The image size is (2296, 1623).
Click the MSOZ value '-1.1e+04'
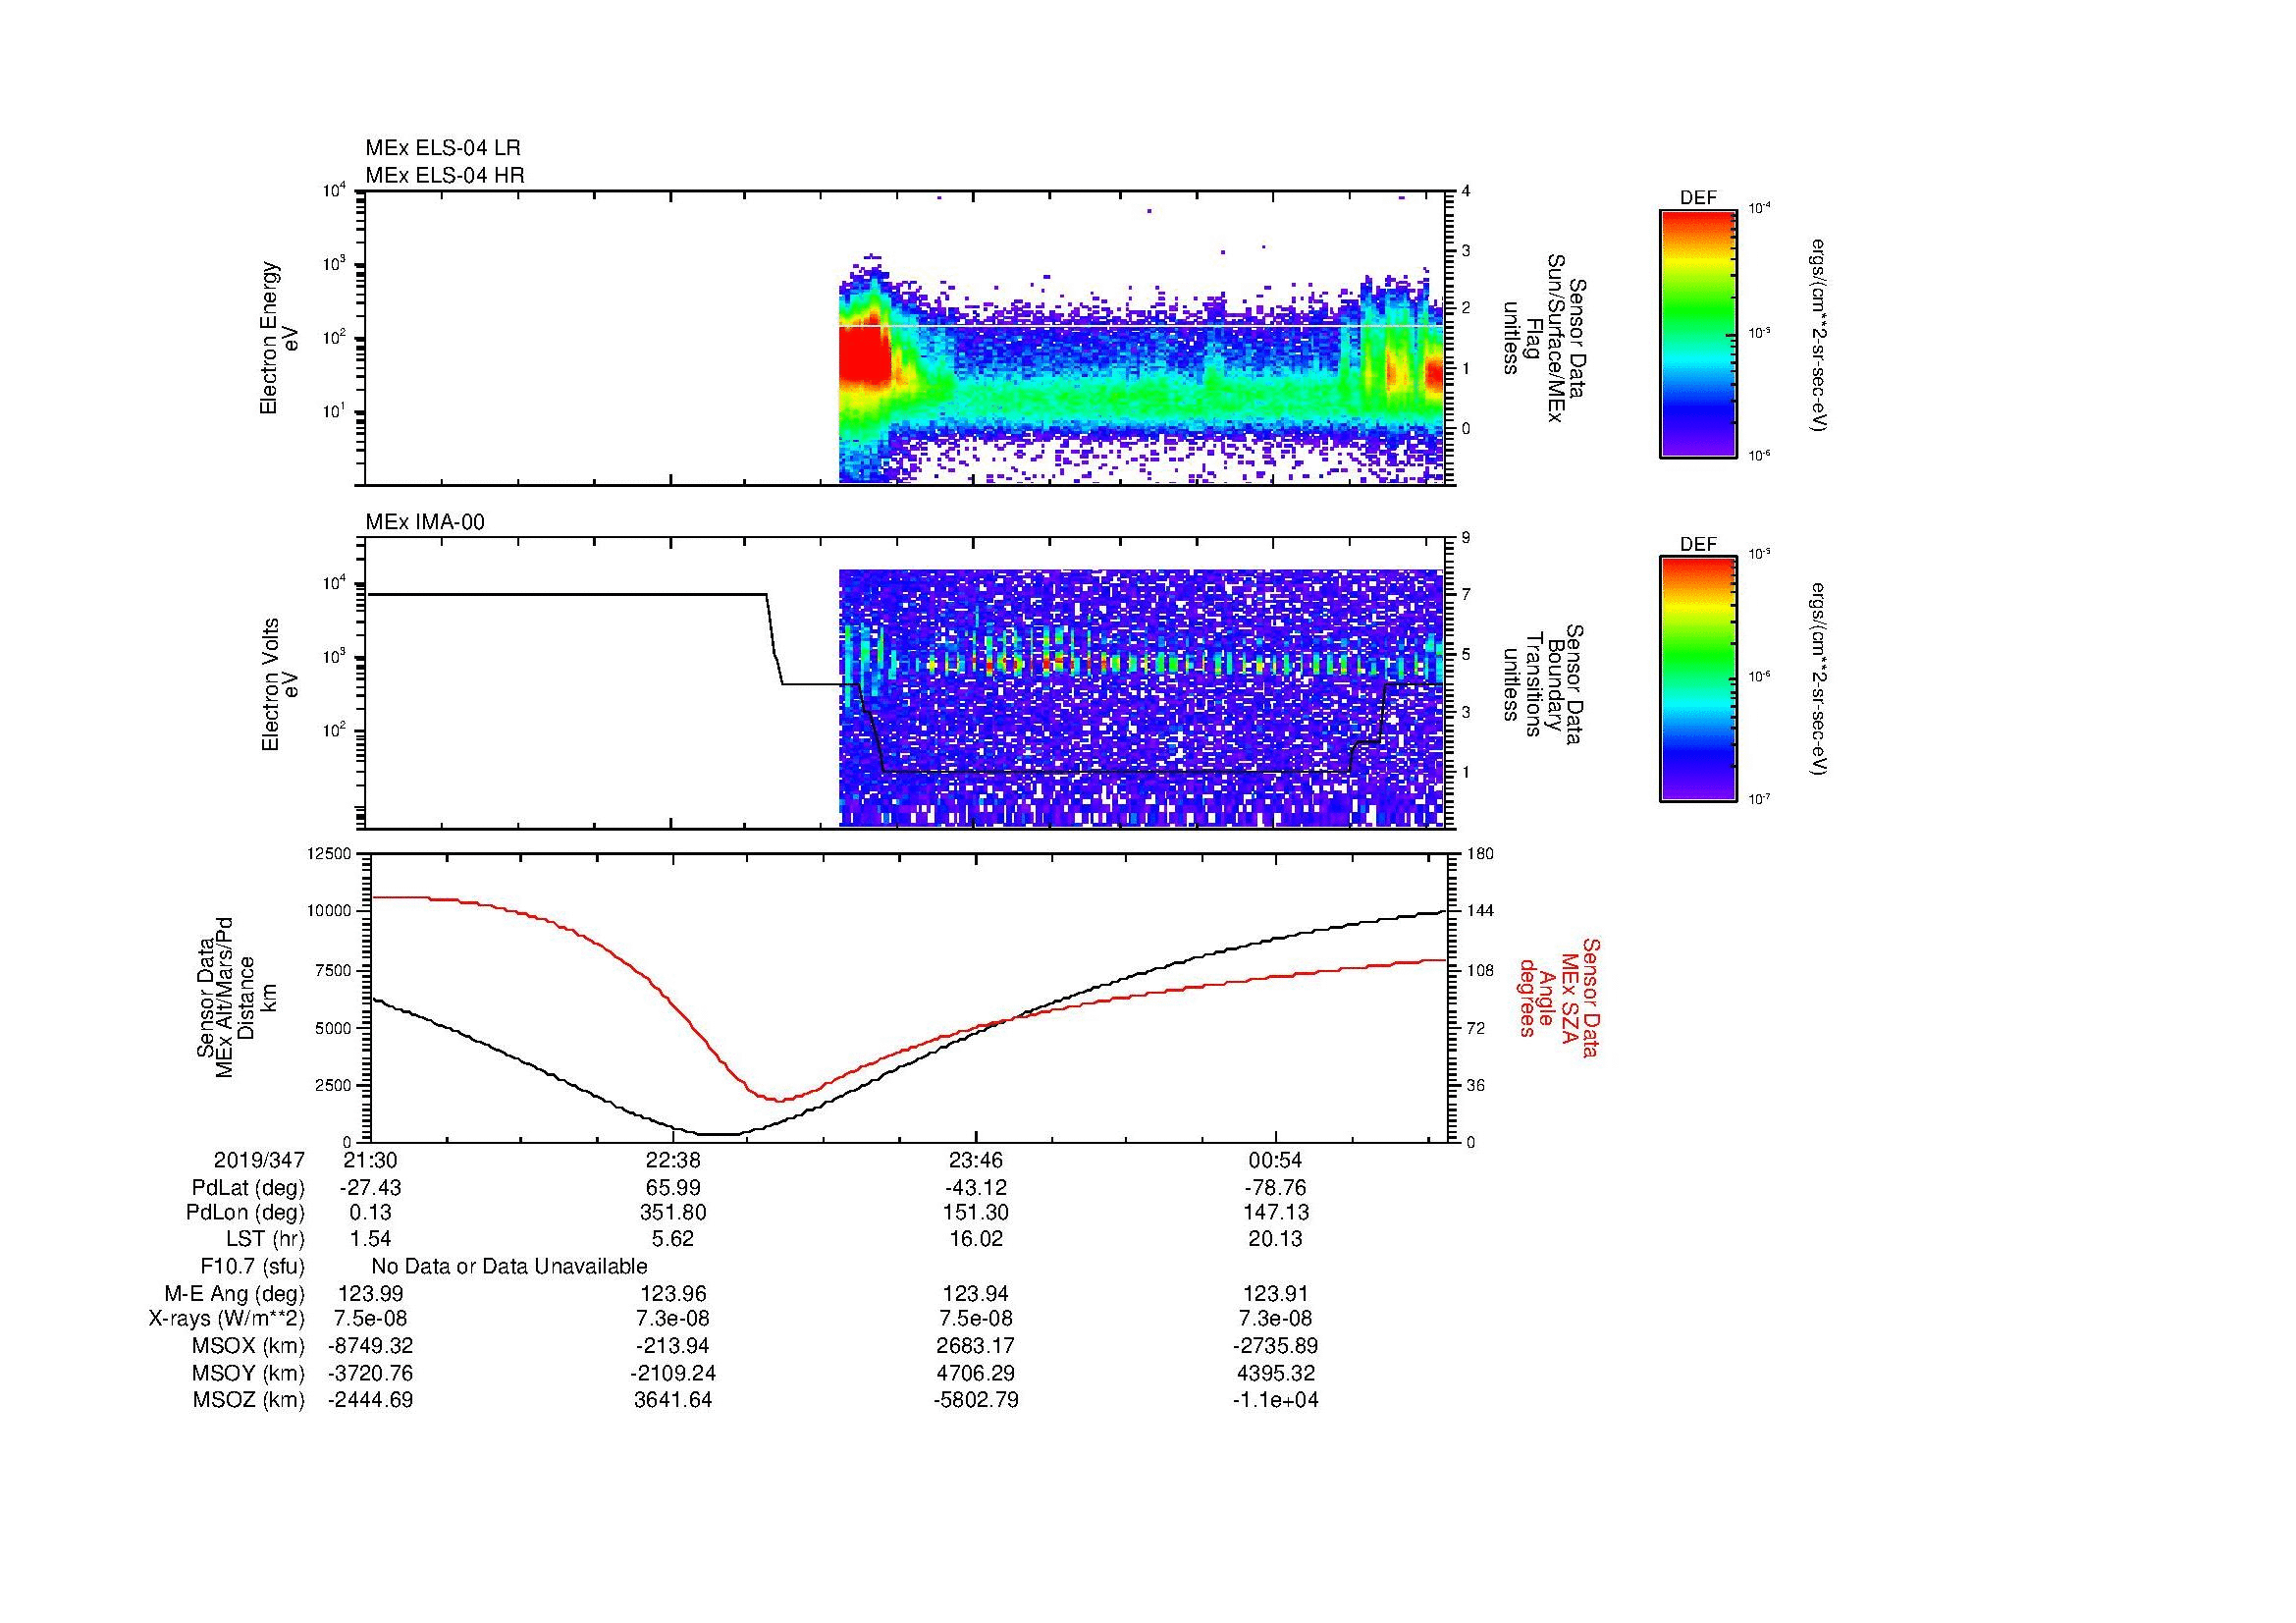[1276, 1401]
